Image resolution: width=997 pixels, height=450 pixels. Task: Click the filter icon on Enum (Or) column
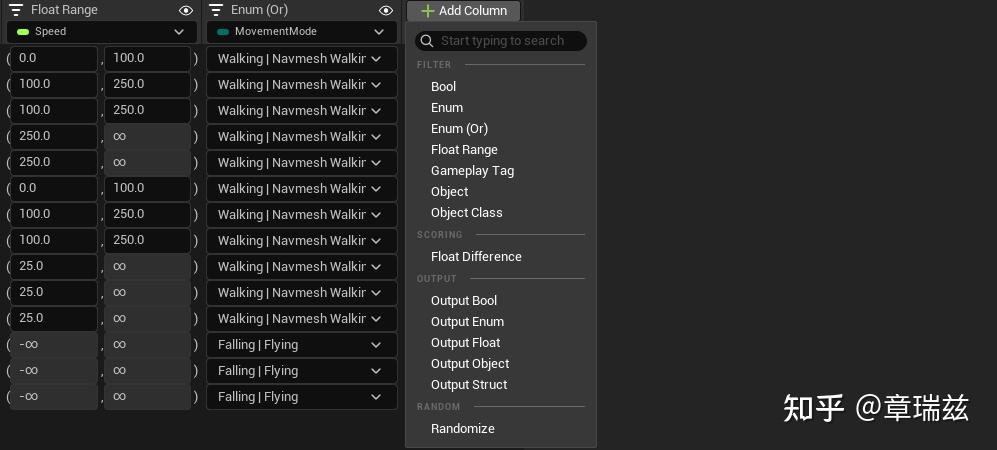216,10
